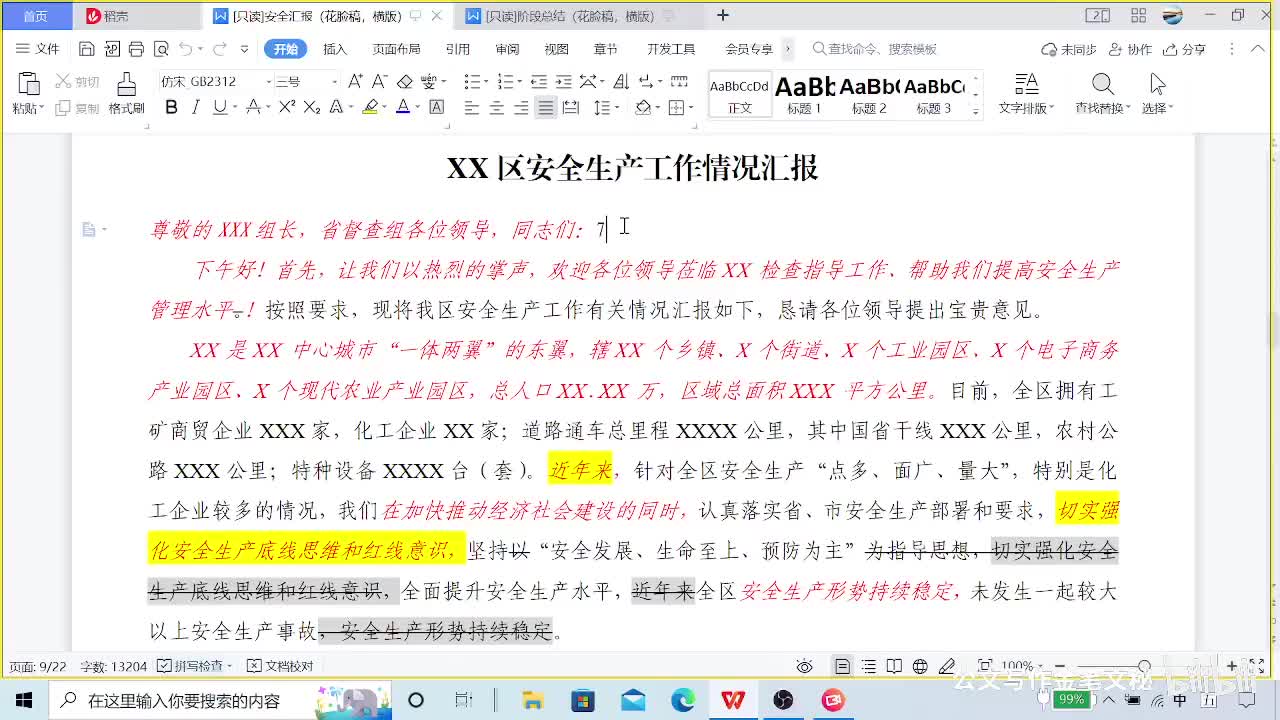Click the Undo arrow icon
The width and height of the screenshot is (1280, 720).
(186, 49)
